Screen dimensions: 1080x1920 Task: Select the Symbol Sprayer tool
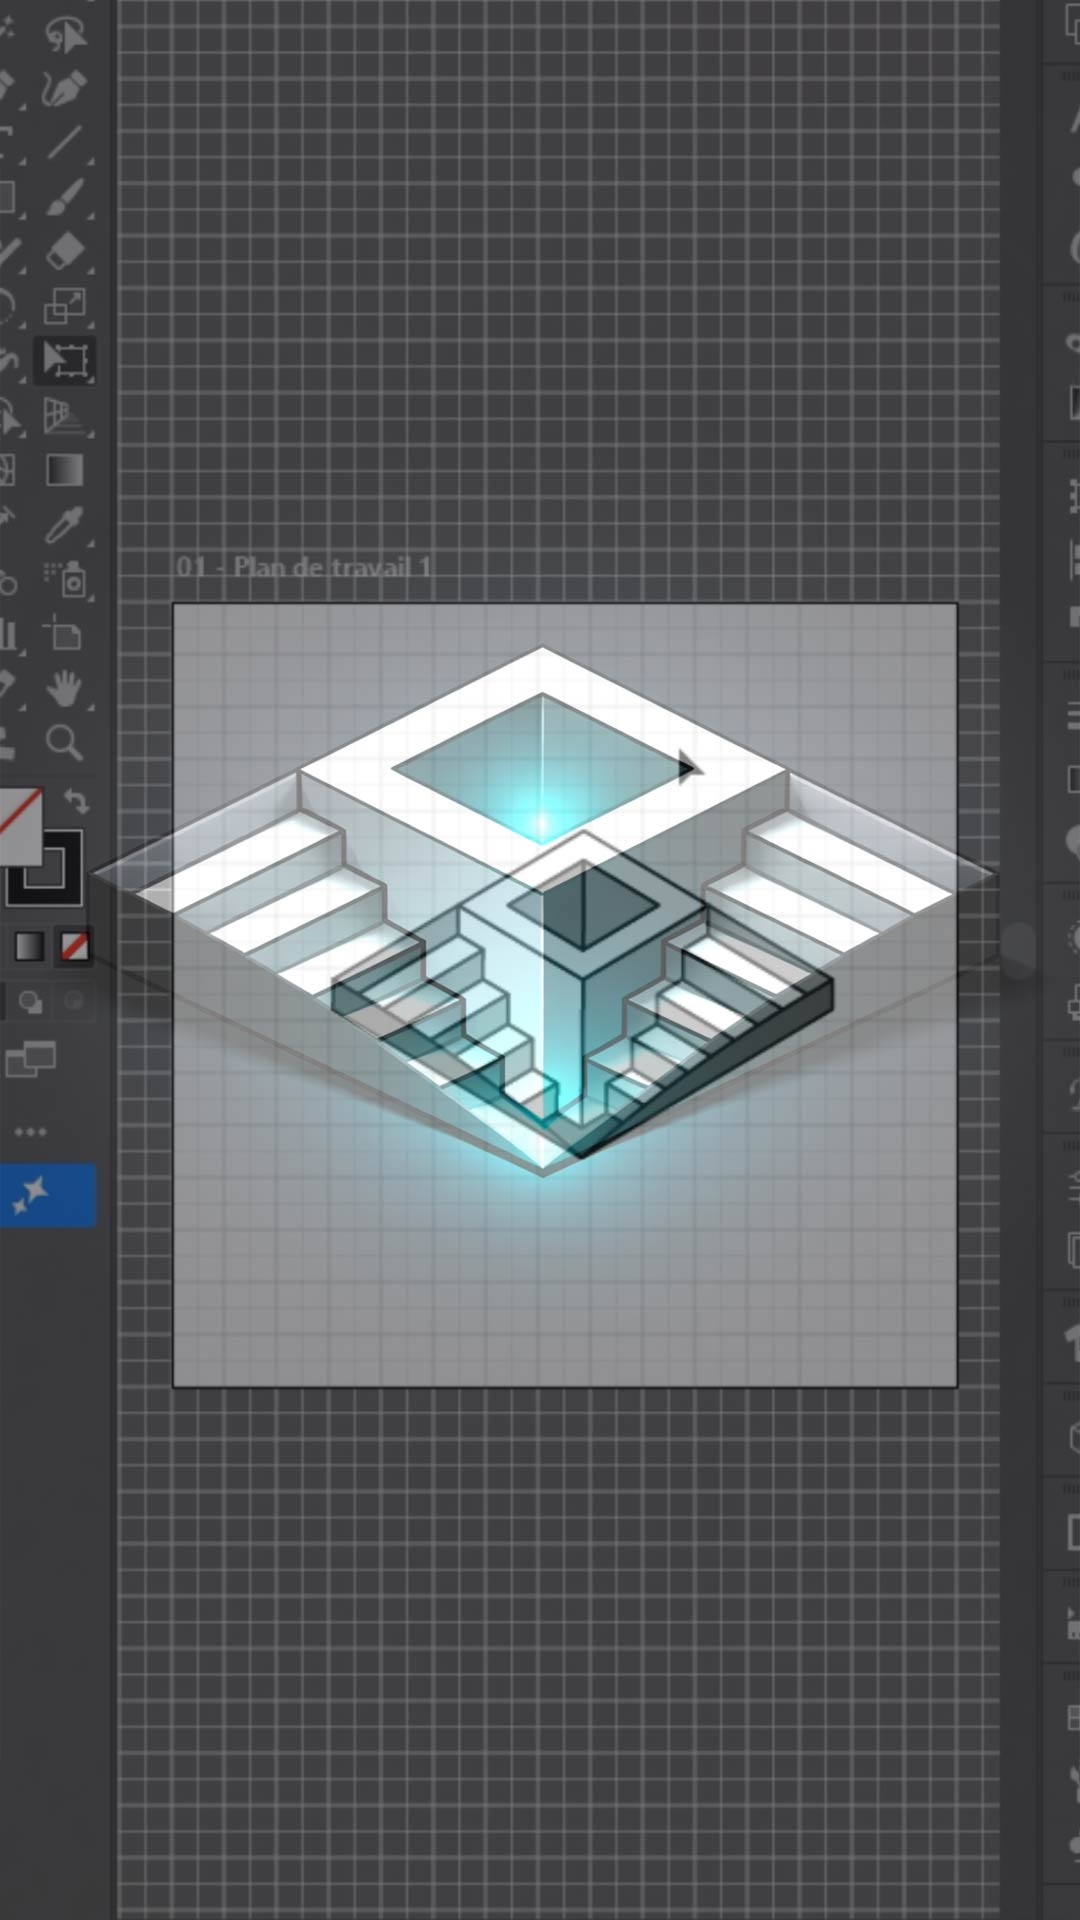pos(66,579)
